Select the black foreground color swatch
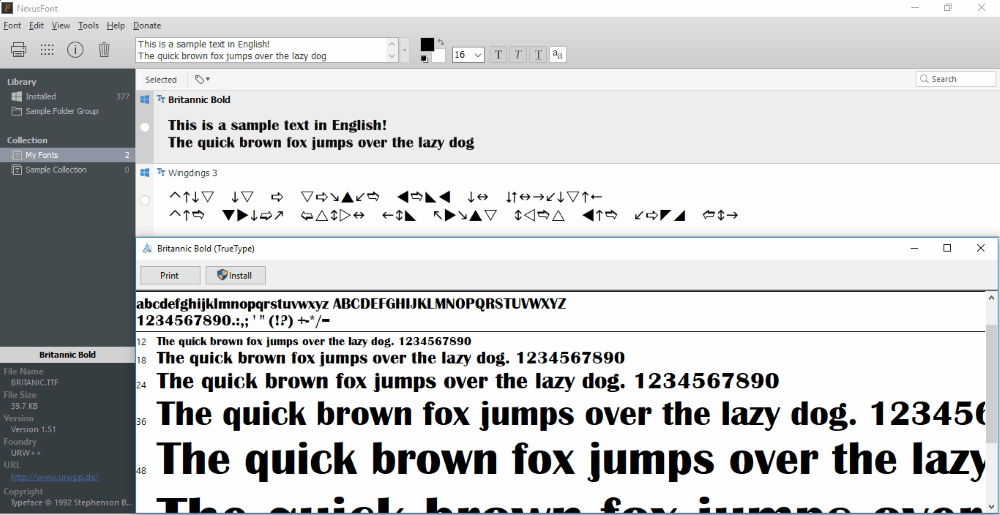 click(x=427, y=44)
